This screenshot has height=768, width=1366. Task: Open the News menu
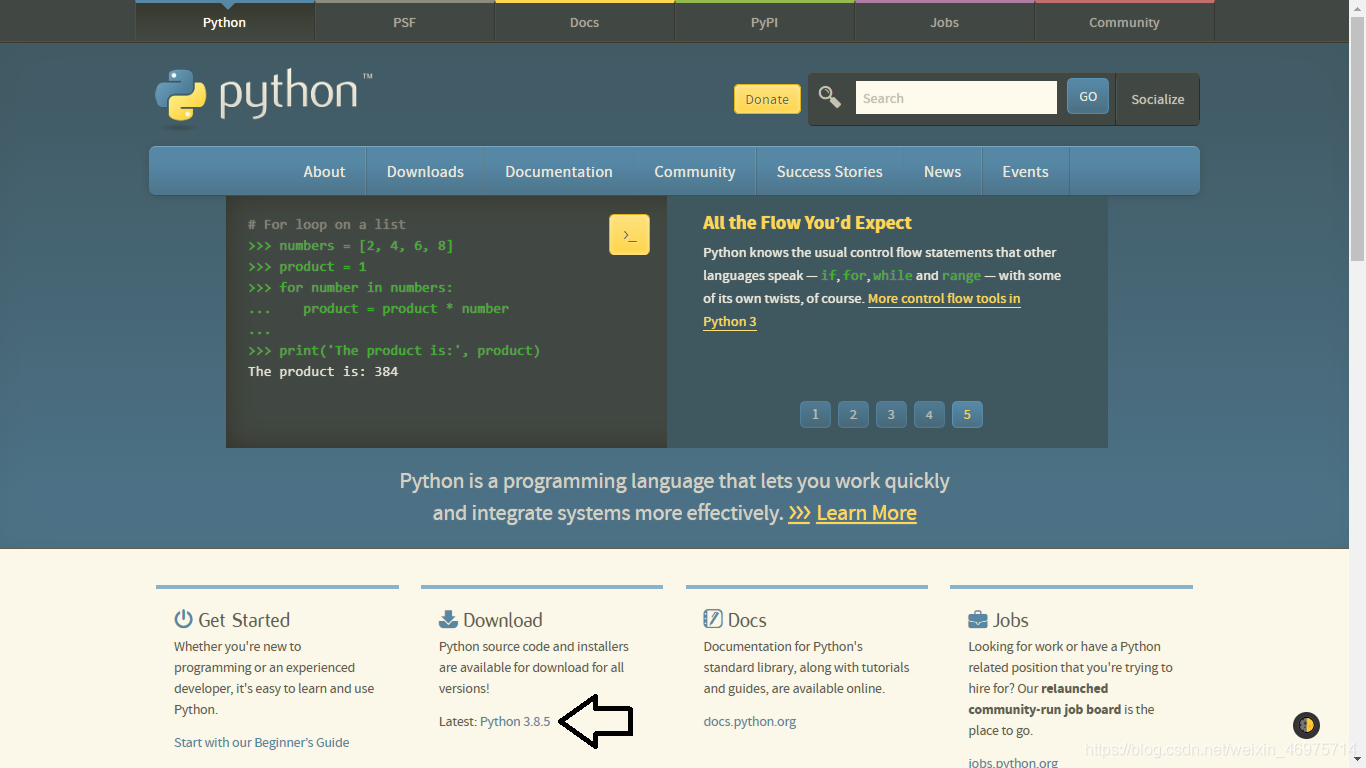942,171
